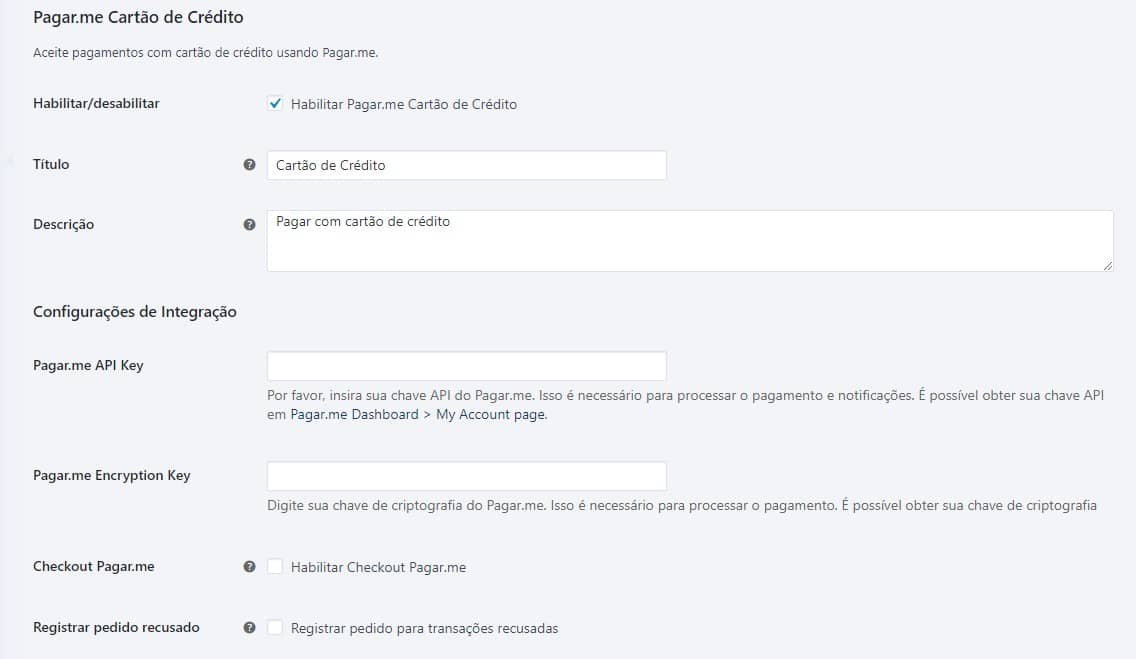Click the Pagar.me Cartão de Crédito page heading
1136x659 pixels.
tap(138, 17)
